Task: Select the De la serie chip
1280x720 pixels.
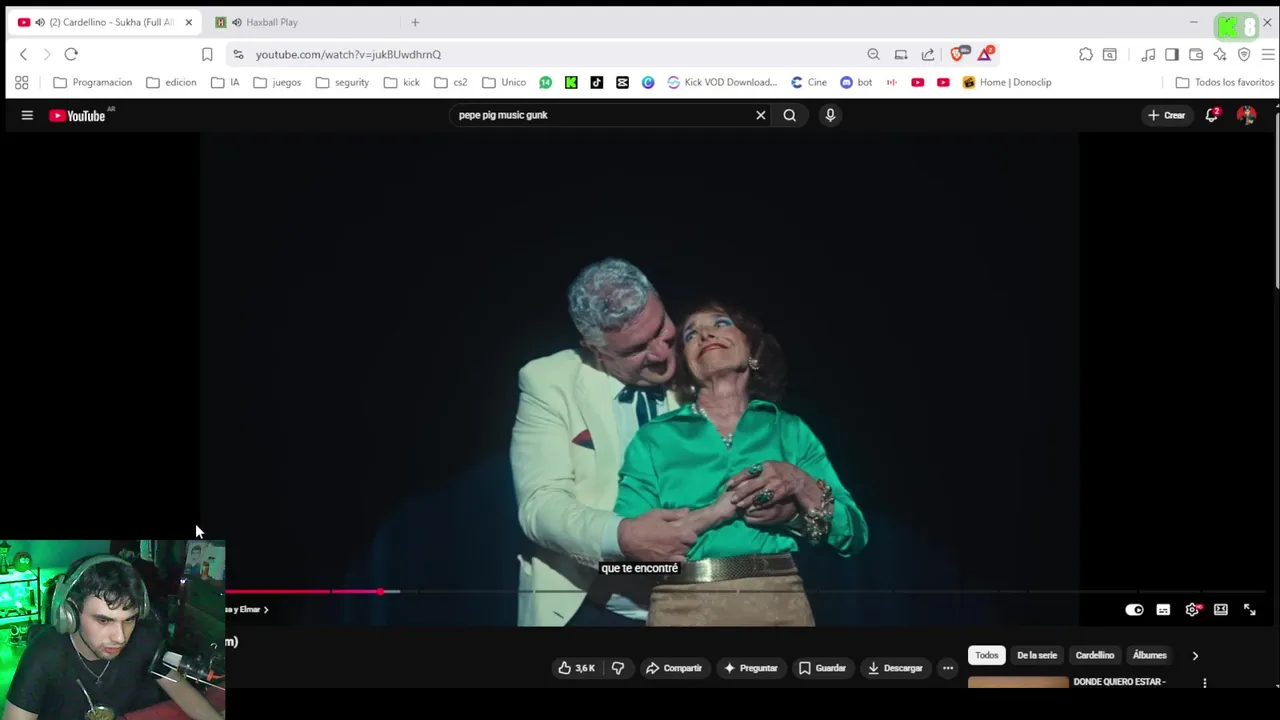Action: (x=1037, y=656)
